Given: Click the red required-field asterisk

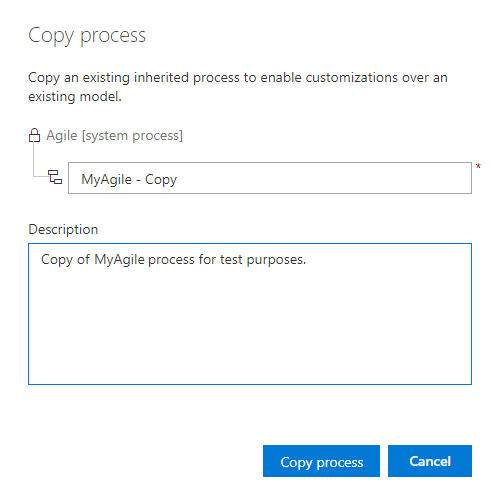Looking at the screenshot, I should 478,166.
